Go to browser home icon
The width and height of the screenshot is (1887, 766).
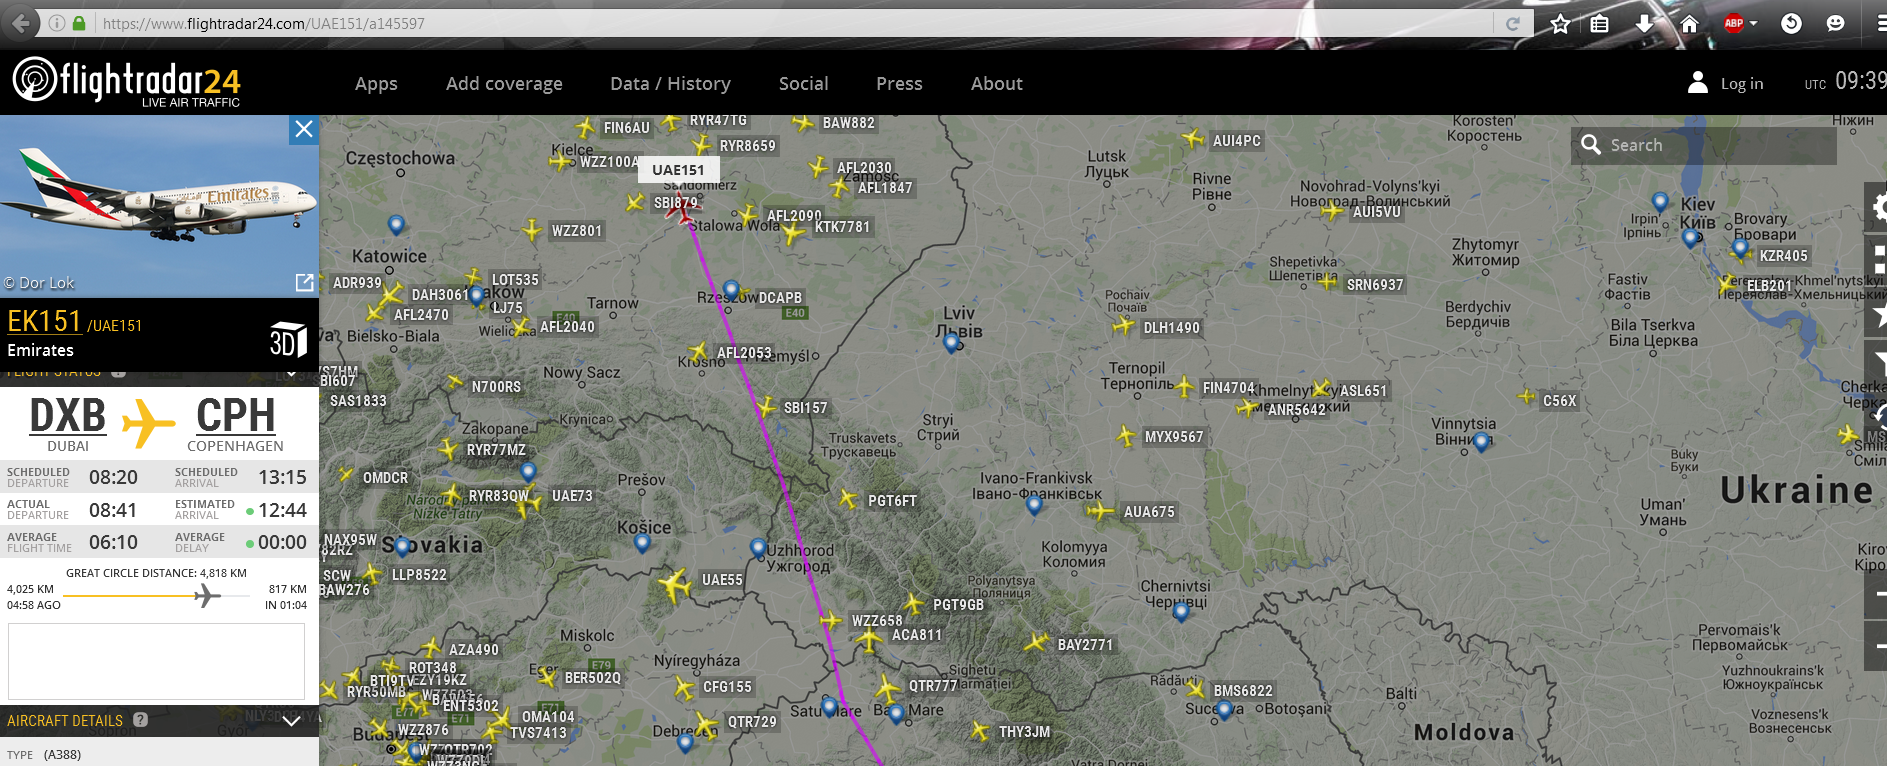click(x=1689, y=23)
